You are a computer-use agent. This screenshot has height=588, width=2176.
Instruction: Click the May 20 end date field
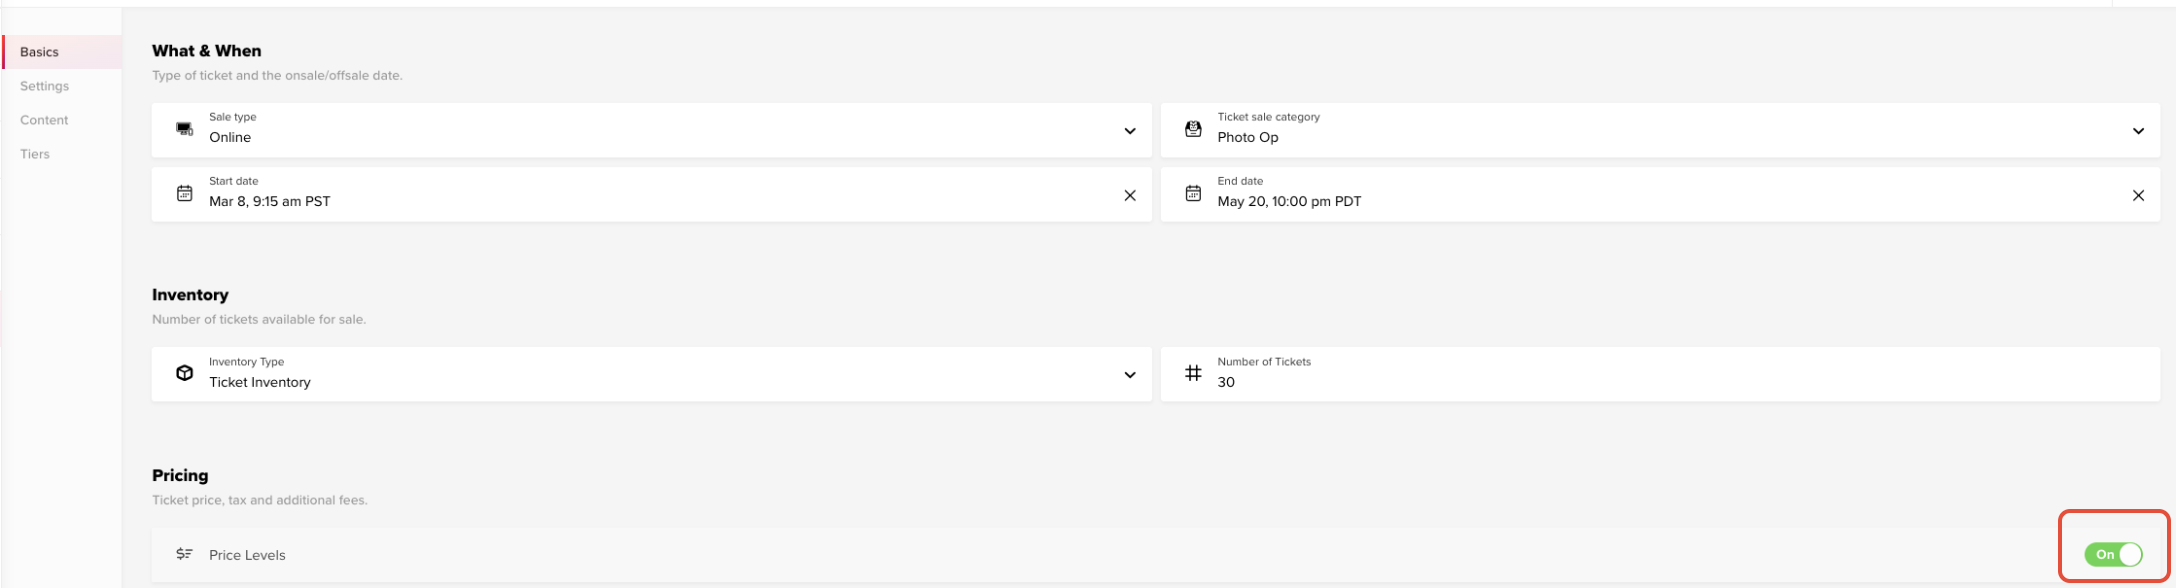click(1660, 194)
